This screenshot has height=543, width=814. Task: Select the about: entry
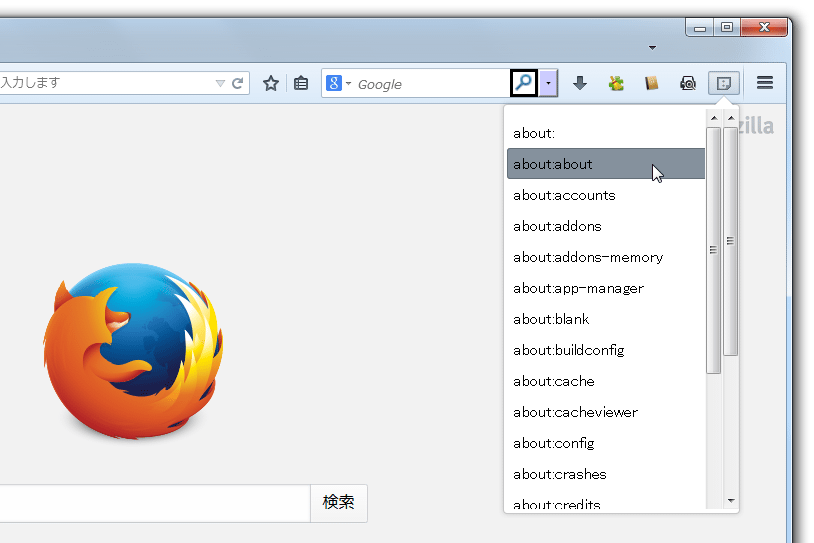[605, 133]
